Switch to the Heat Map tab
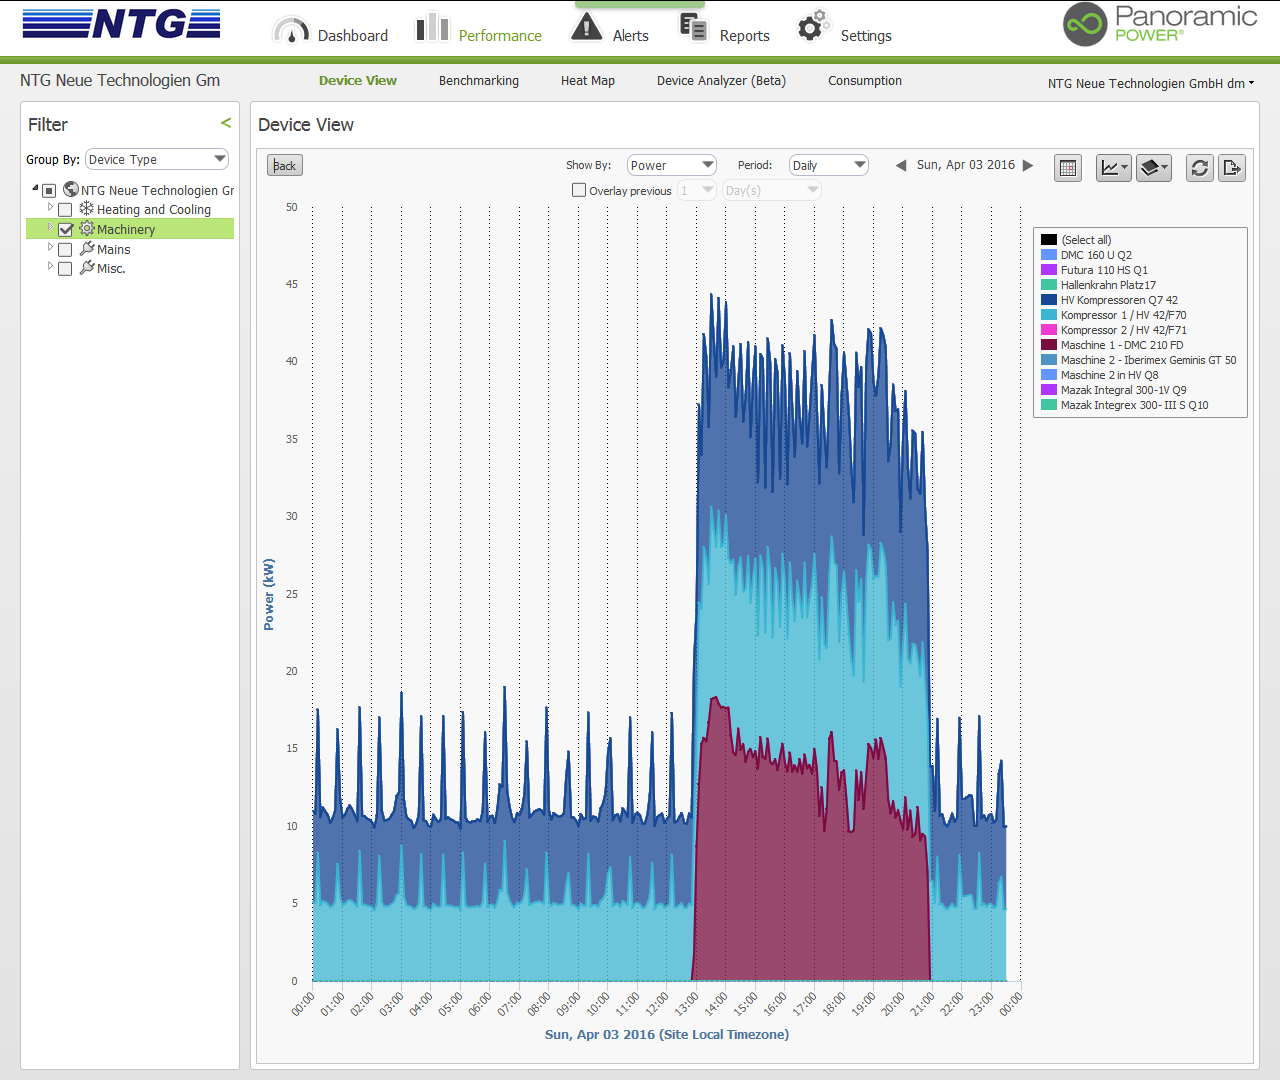The width and height of the screenshot is (1280, 1080). point(587,81)
